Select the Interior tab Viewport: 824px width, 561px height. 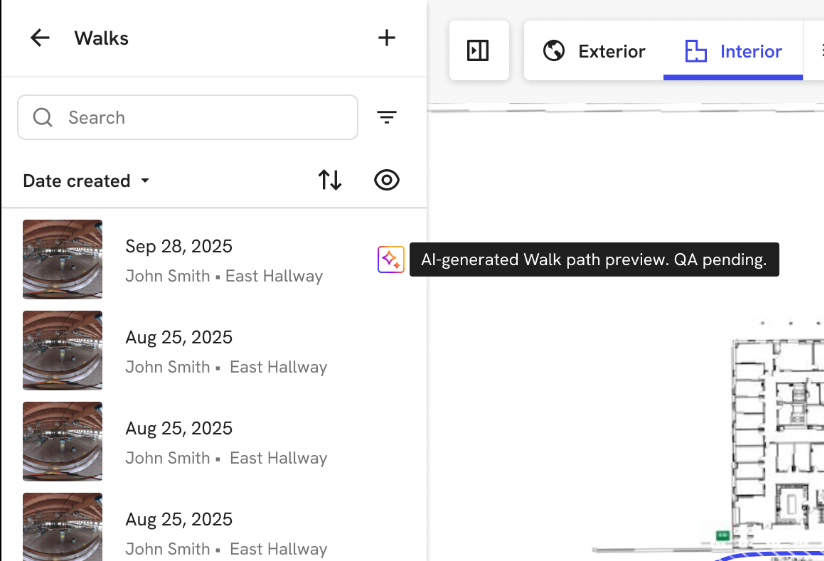click(x=733, y=51)
